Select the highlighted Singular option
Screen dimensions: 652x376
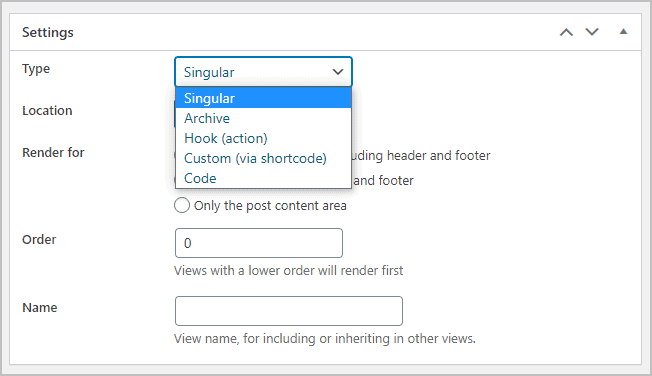tap(264, 98)
